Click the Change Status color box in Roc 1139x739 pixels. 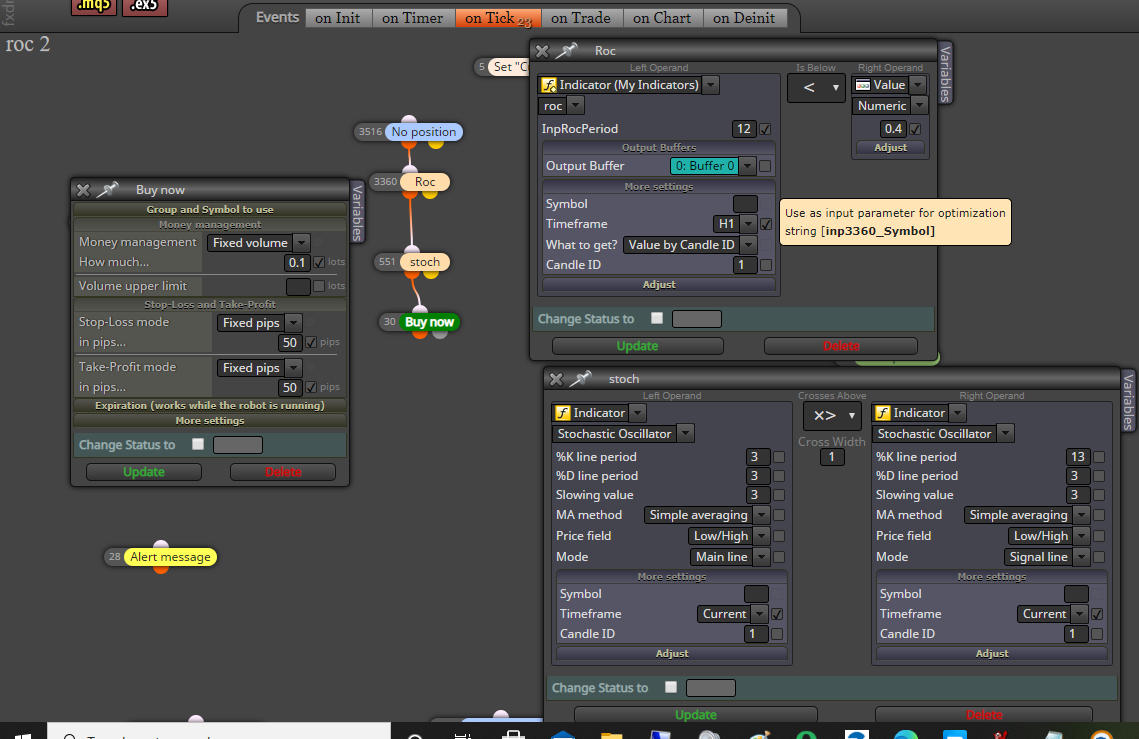(697, 318)
